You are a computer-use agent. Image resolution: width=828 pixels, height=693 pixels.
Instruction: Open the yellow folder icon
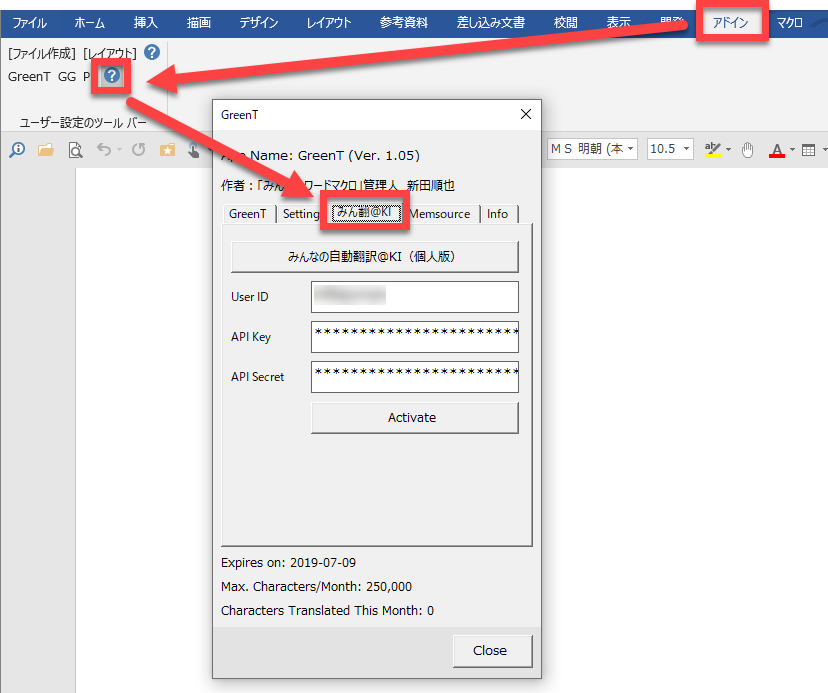coord(46,150)
